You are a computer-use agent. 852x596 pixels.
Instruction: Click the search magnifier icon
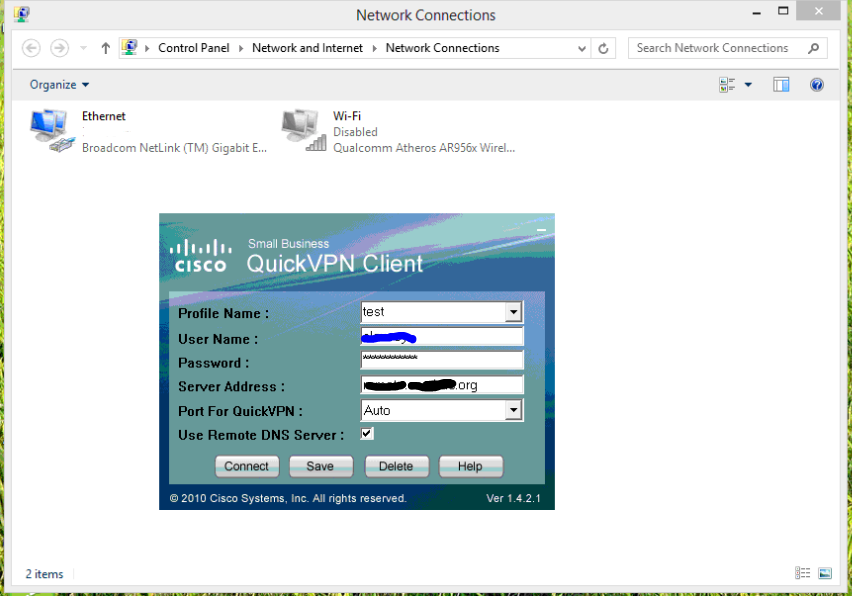[813, 48]
